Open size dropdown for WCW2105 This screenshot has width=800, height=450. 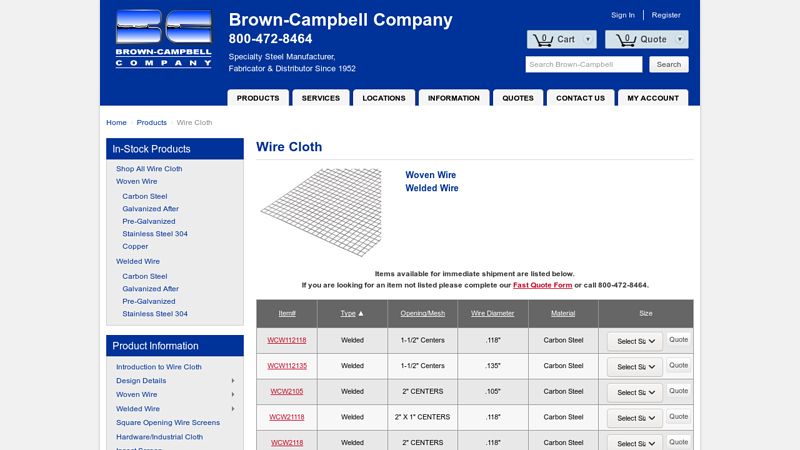(x=635, y=392)
